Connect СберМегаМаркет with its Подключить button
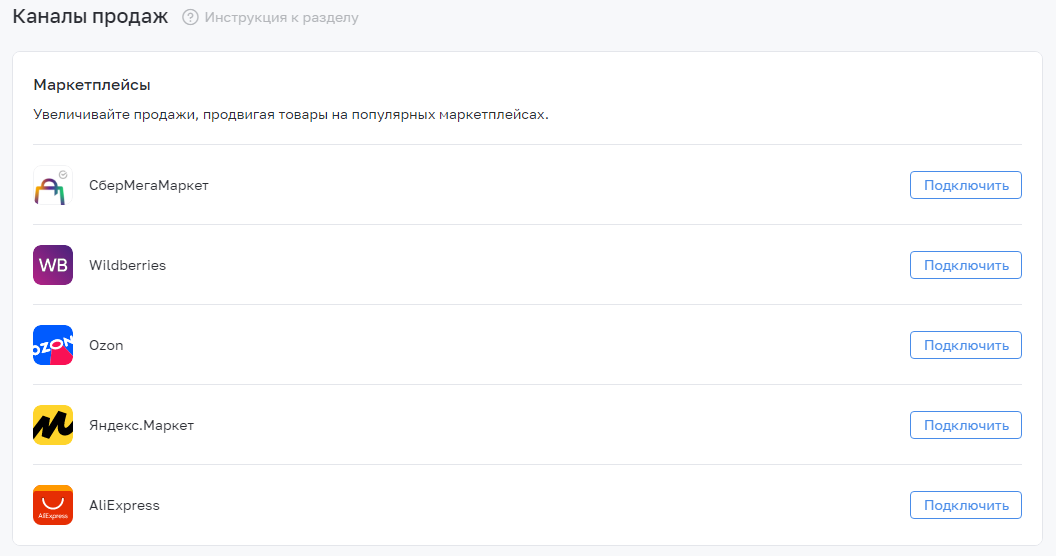Screen dimensions: 1056x556 point(966,185)
